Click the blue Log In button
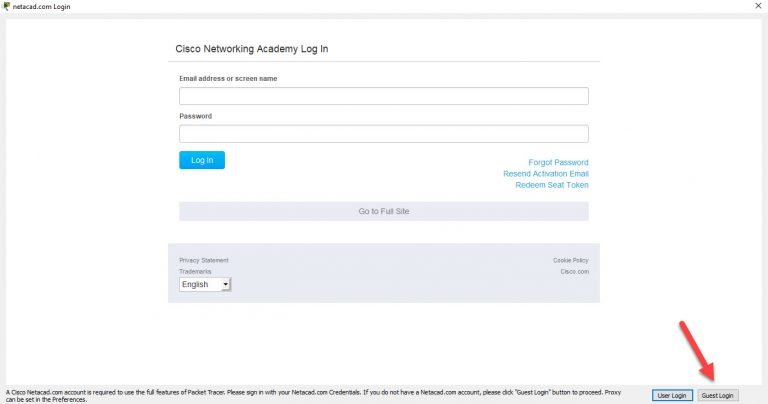 202,160
